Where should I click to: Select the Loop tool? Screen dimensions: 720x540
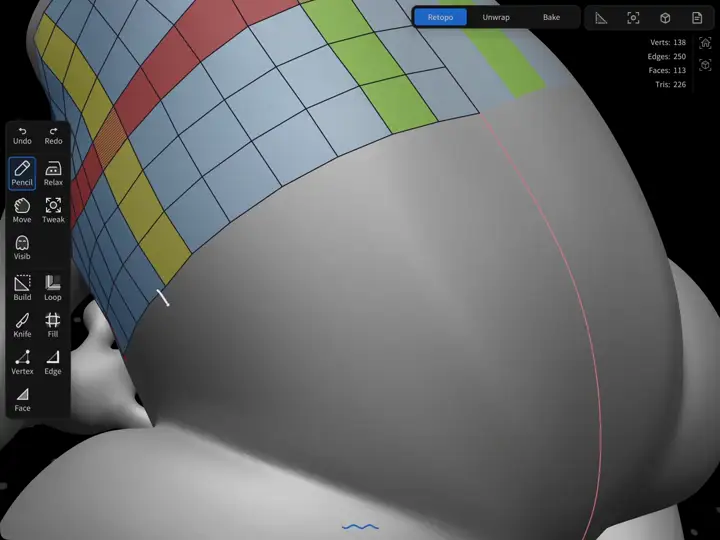click(x=53, y=288)
